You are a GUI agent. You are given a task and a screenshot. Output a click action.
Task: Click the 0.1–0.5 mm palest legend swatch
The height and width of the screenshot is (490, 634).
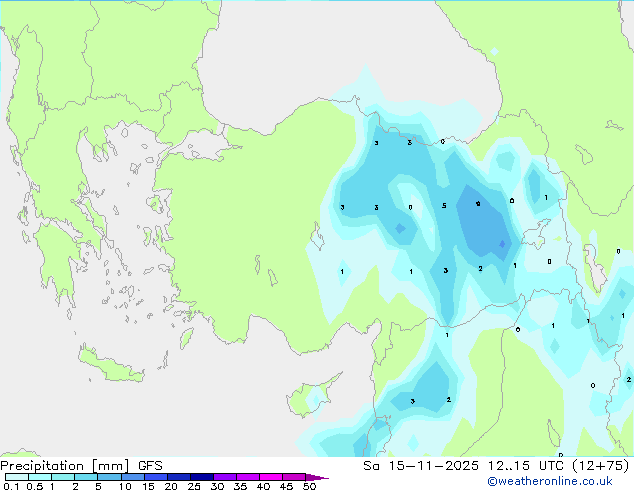pos(17,477)
